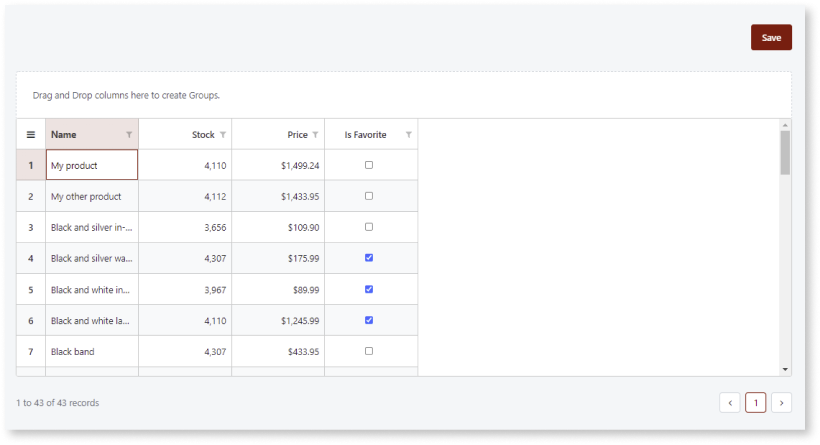Click the Save button

(x=771, y=37)
